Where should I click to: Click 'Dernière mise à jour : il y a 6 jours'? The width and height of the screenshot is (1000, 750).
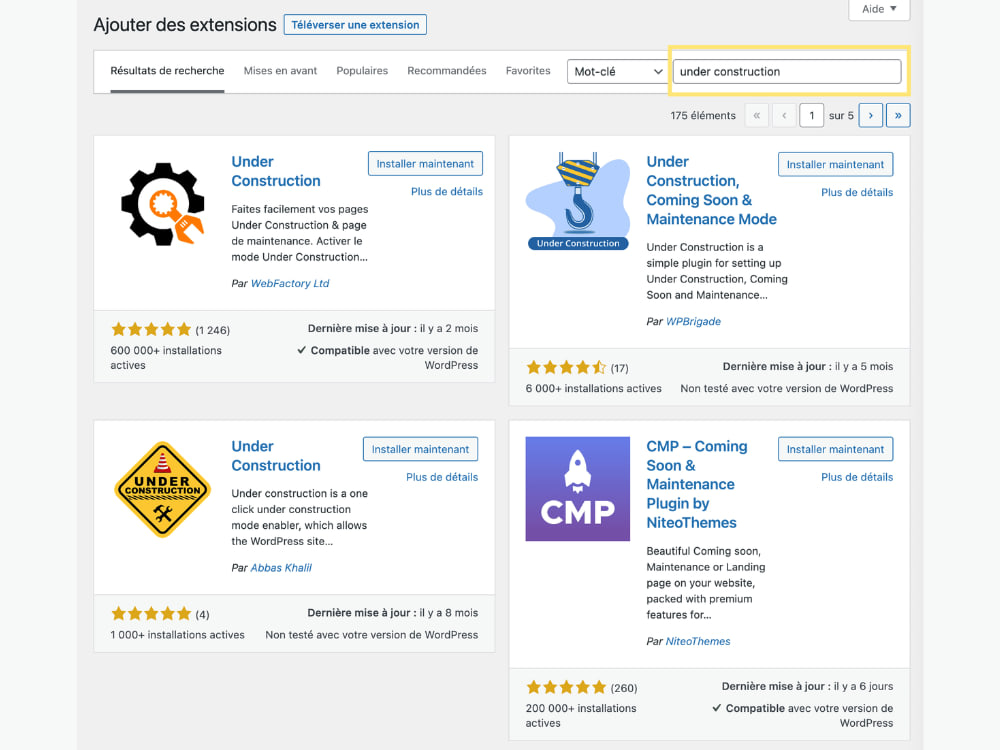pos(807,686)
